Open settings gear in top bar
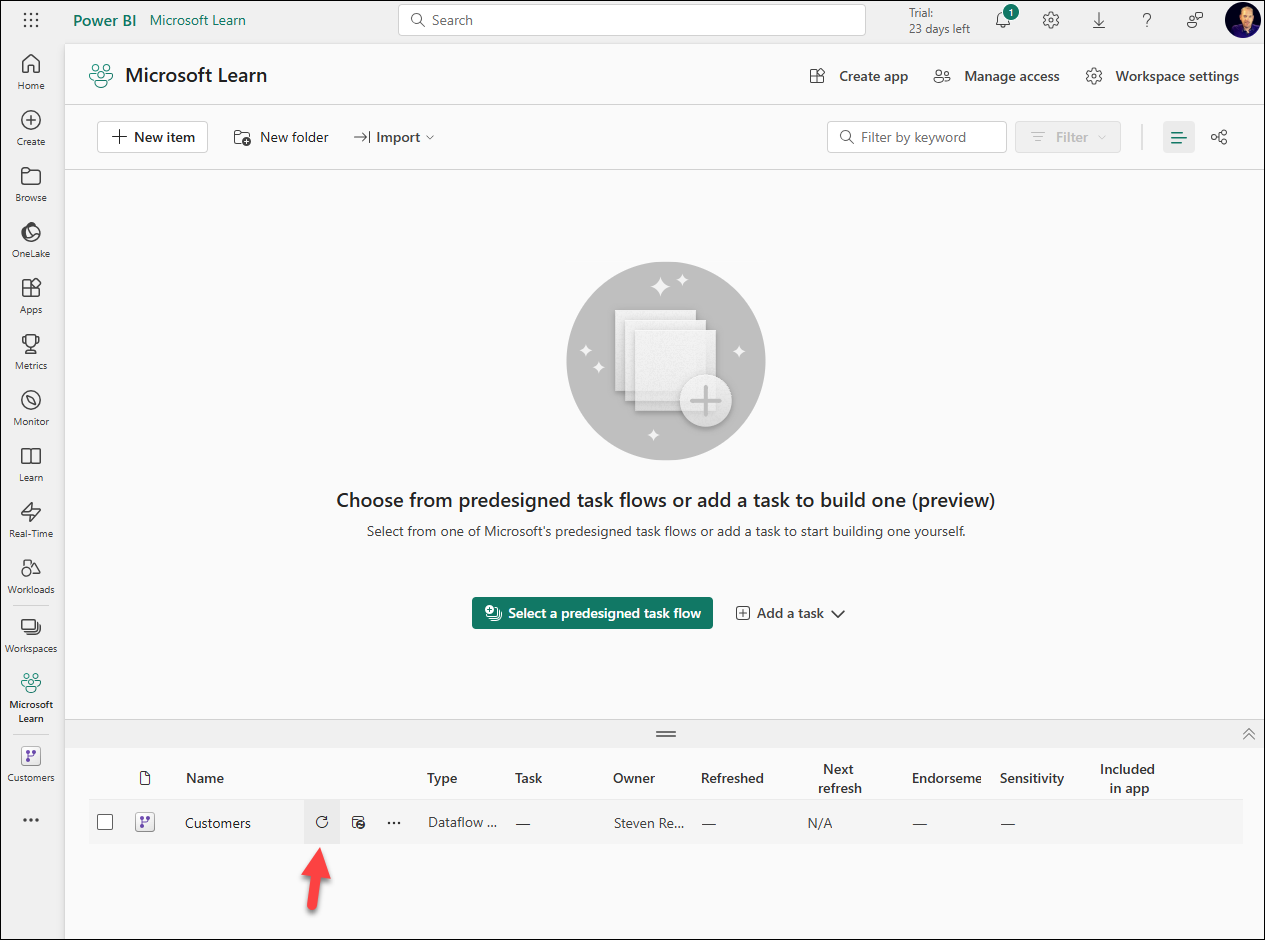 tap(1051, 20)
